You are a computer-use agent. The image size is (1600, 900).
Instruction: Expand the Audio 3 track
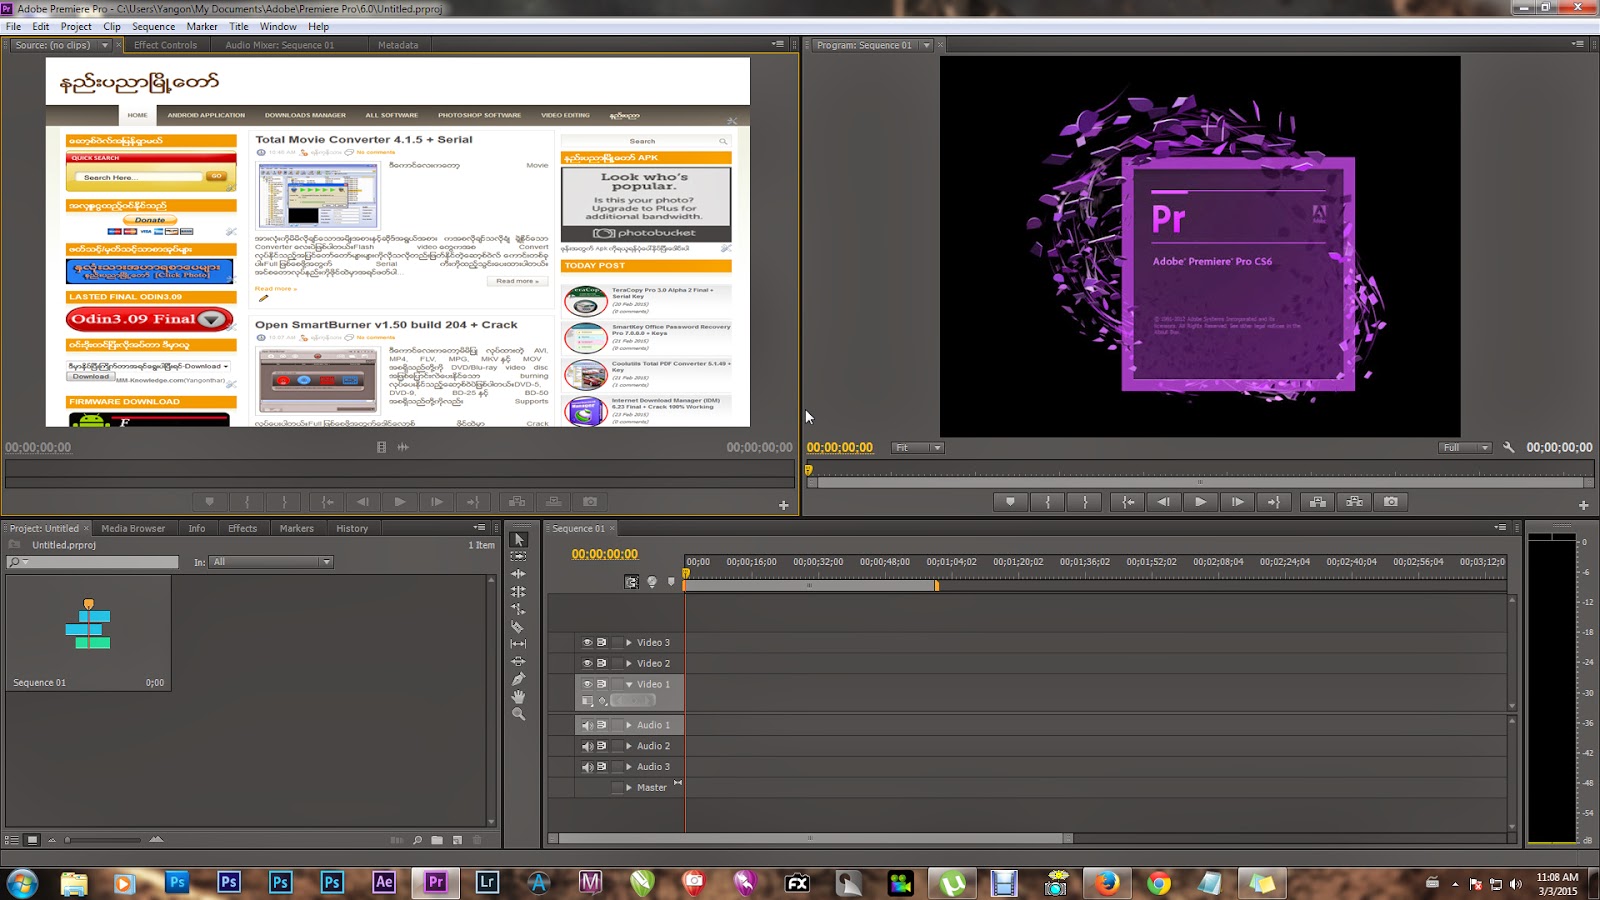click(629, 767)
